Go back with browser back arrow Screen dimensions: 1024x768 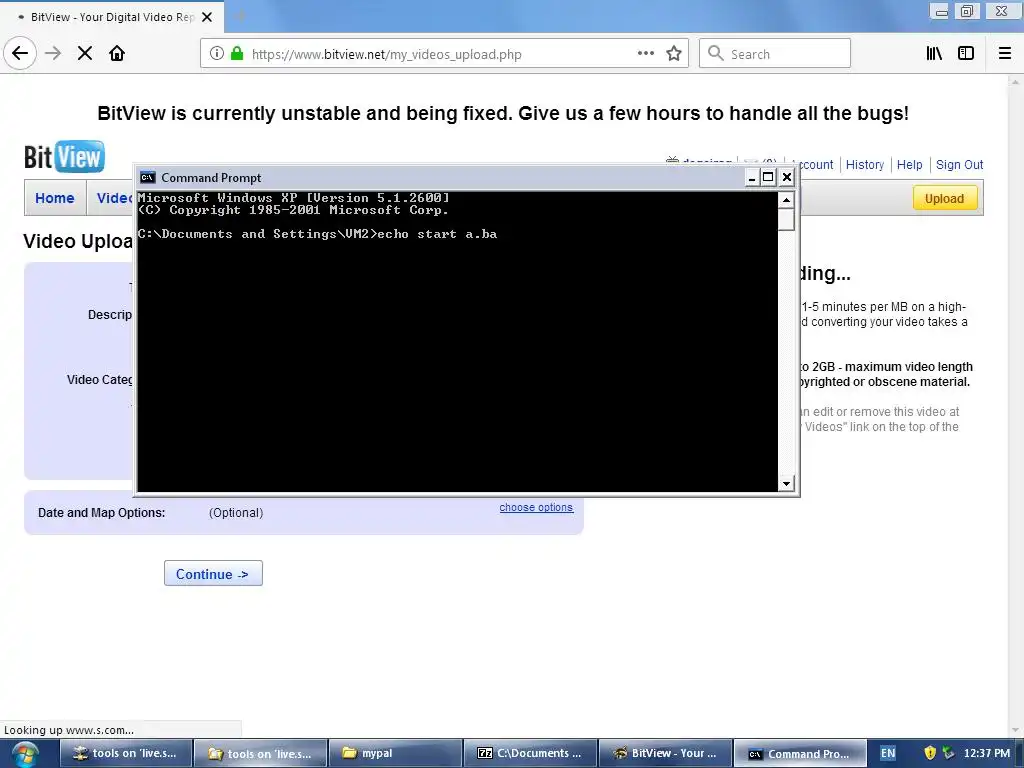point(20,53)
